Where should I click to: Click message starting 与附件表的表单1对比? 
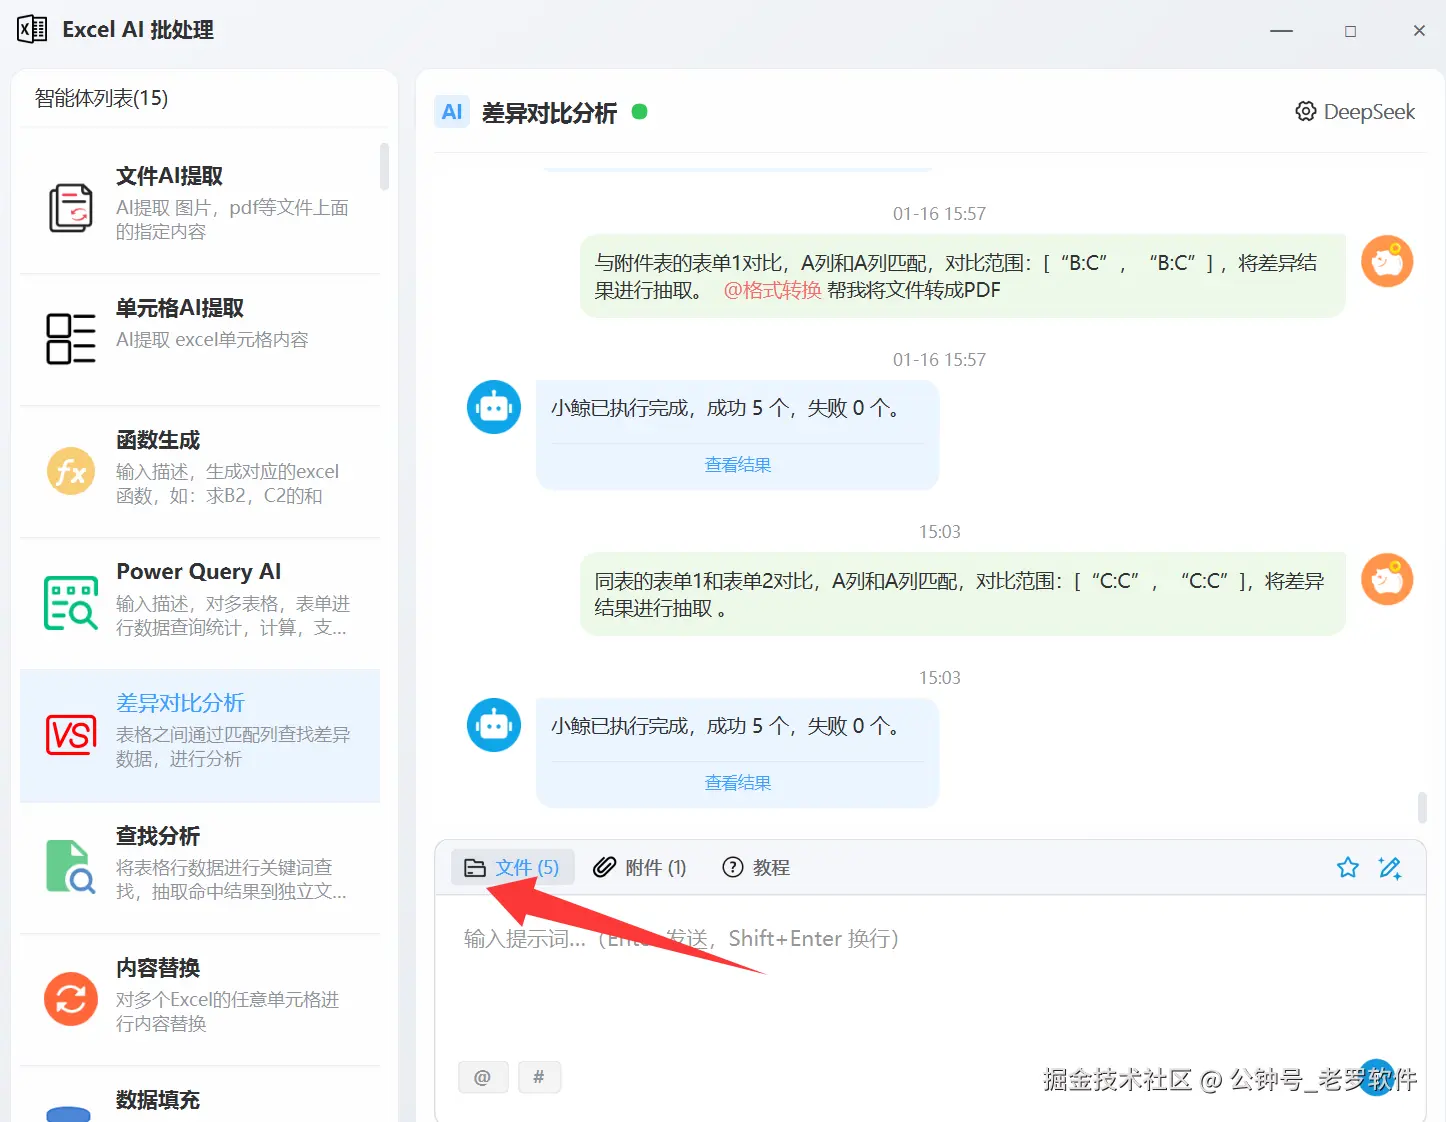962,276
